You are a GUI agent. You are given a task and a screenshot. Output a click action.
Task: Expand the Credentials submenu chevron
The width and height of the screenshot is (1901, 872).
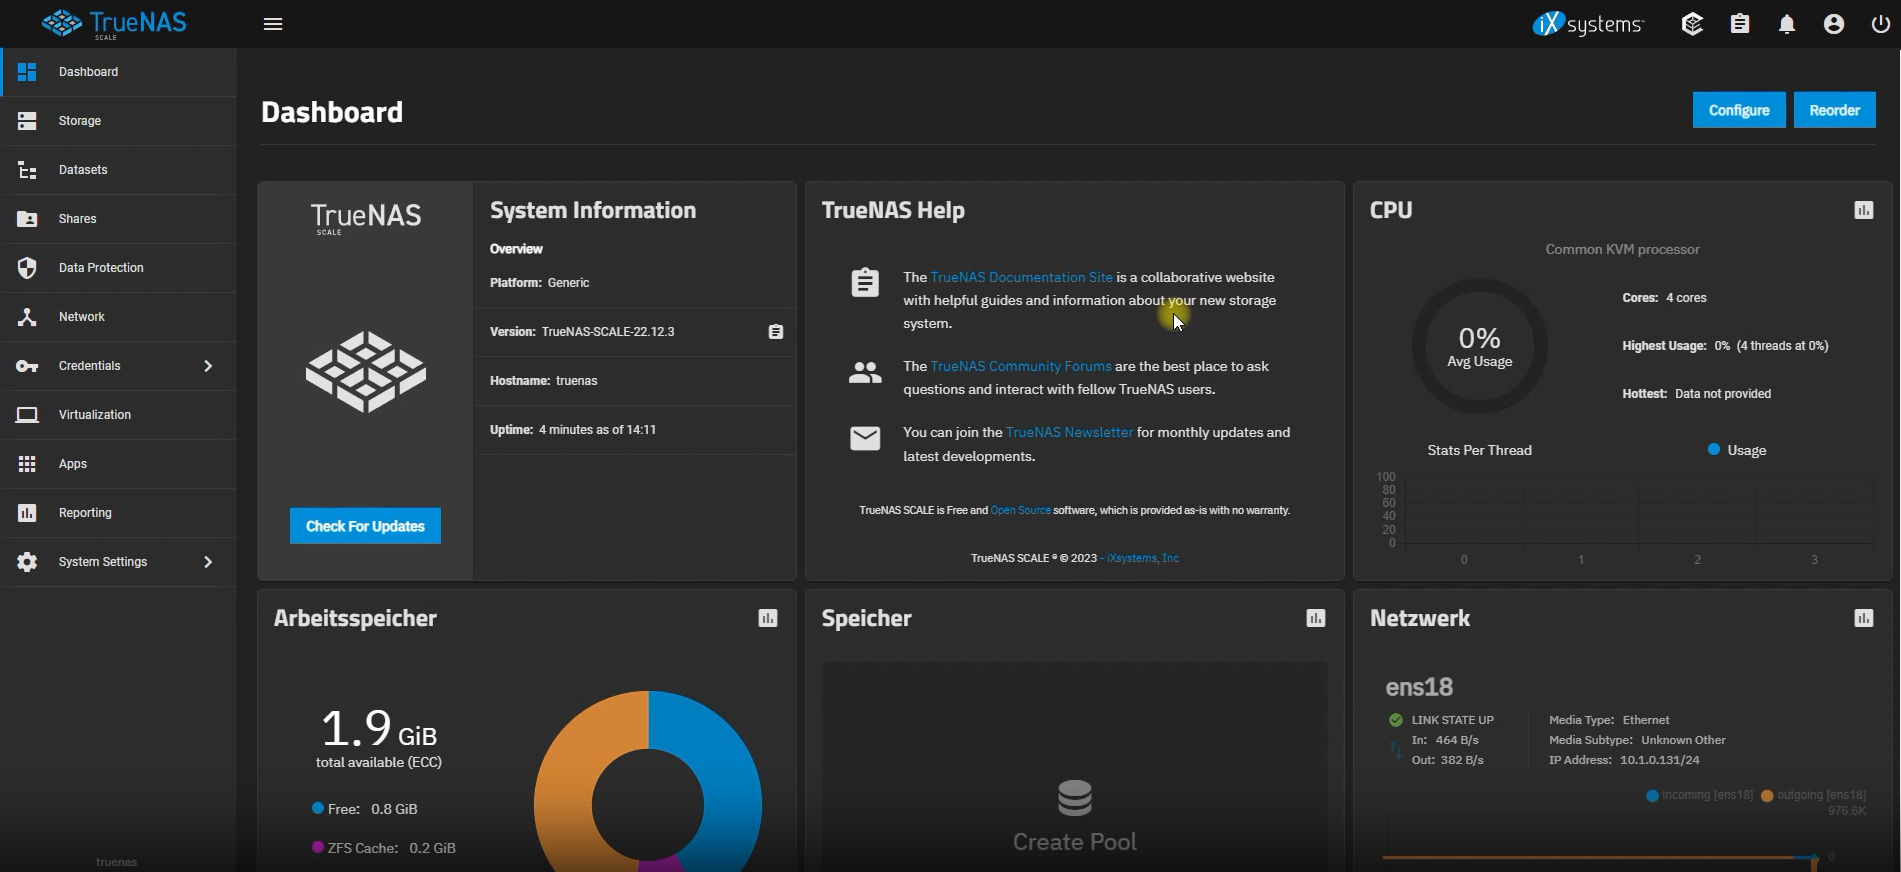coord(208,366)
